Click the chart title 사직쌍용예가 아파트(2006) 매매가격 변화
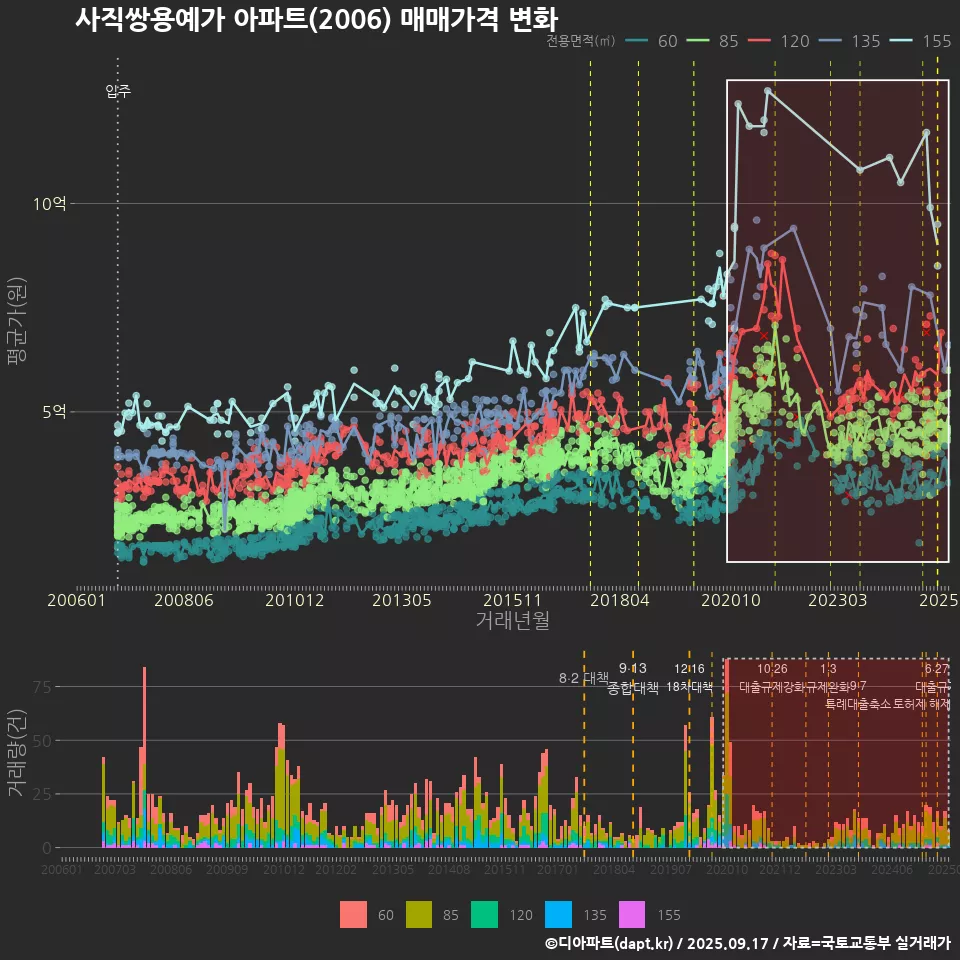The height and width of the screenshot is (960, 960). coord(317,19)
